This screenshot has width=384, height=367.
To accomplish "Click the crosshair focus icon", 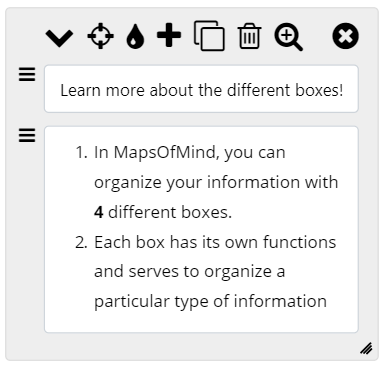I will click(x=100, y=36).
